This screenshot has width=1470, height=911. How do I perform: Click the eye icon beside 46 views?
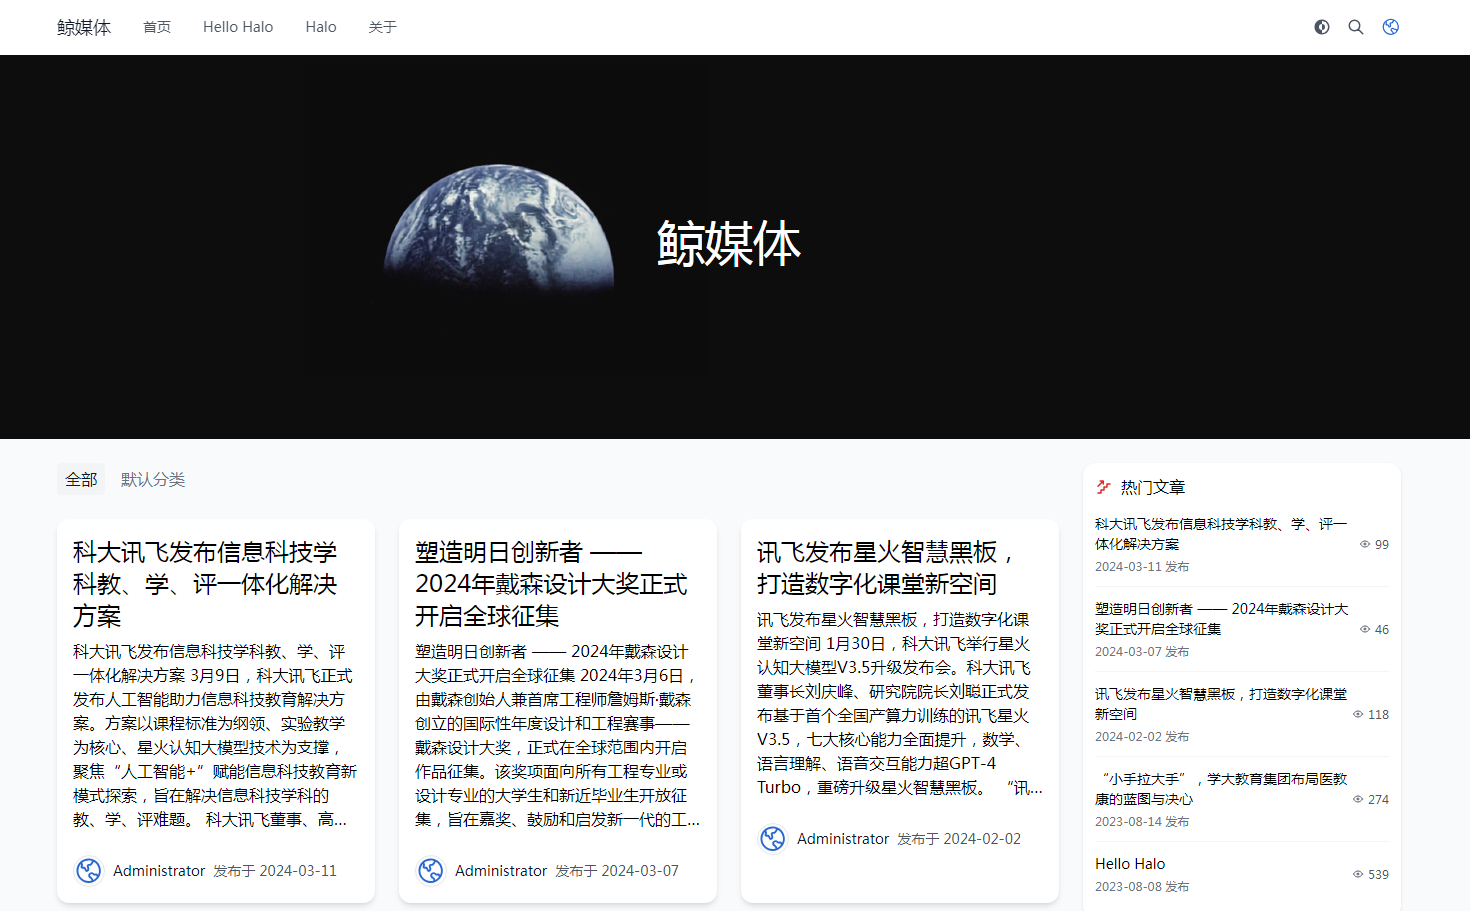click(1365, 630)
